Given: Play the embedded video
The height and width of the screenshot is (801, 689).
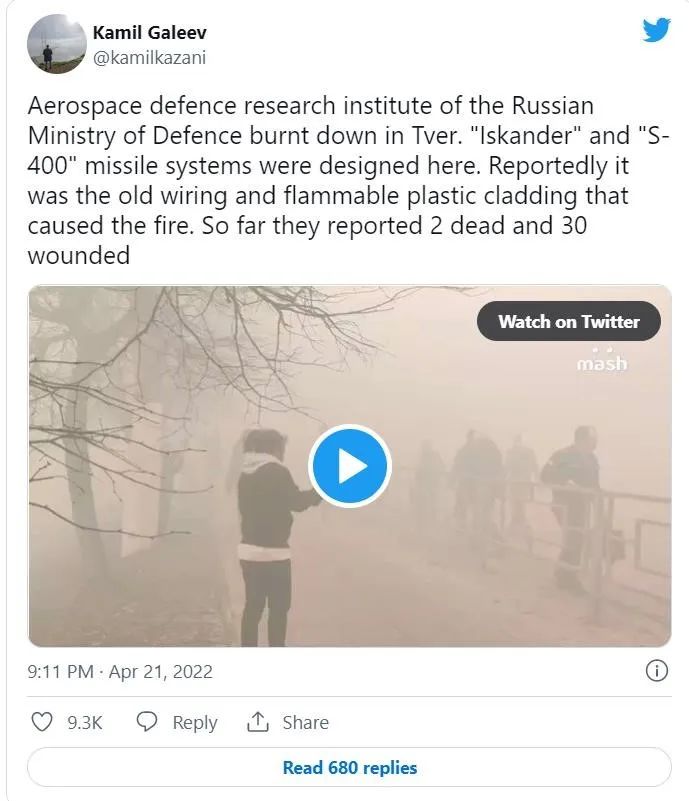Looking at the screenshot, I should point(349,466).
